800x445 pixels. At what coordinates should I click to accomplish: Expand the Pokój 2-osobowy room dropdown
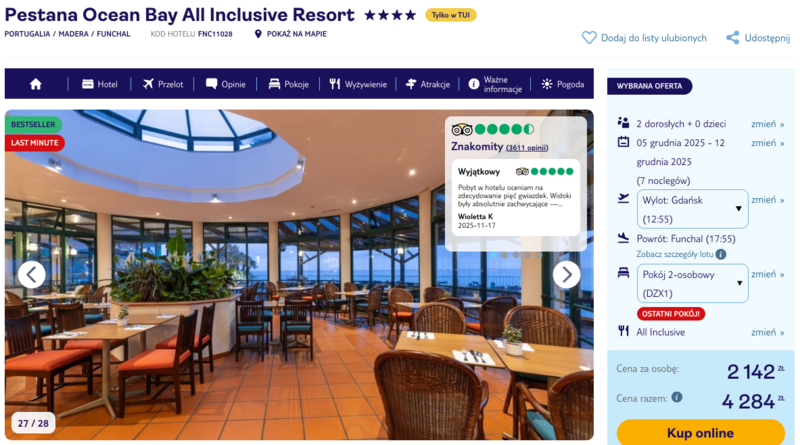pos(692,284)
